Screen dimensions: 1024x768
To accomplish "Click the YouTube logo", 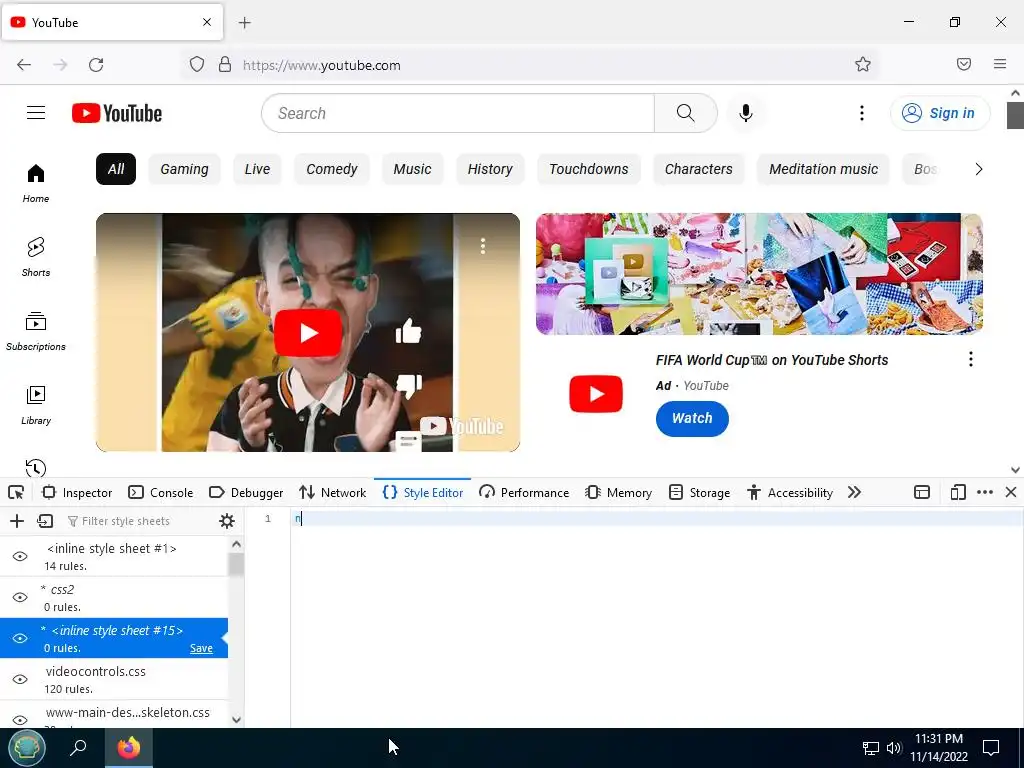I will click(x=117, y=113).
